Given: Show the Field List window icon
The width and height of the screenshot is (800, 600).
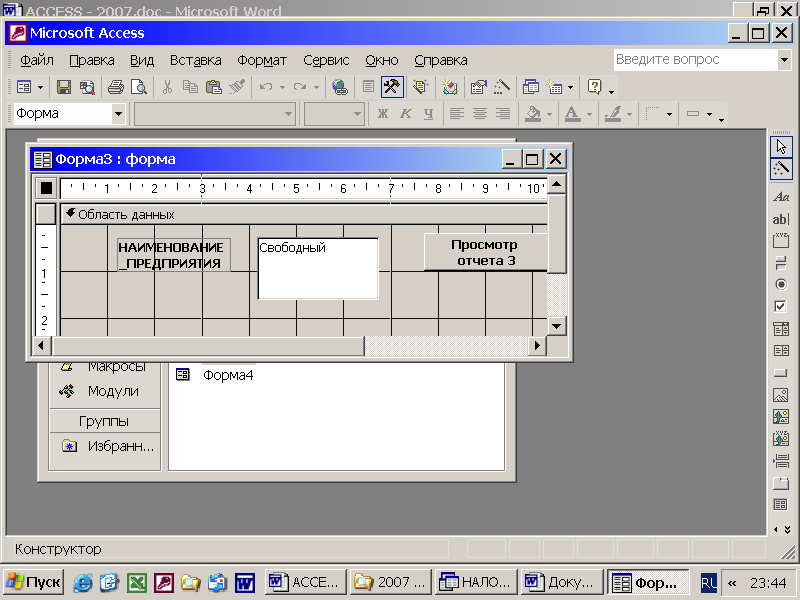Looking at the screenshot, I should point(368,87).
